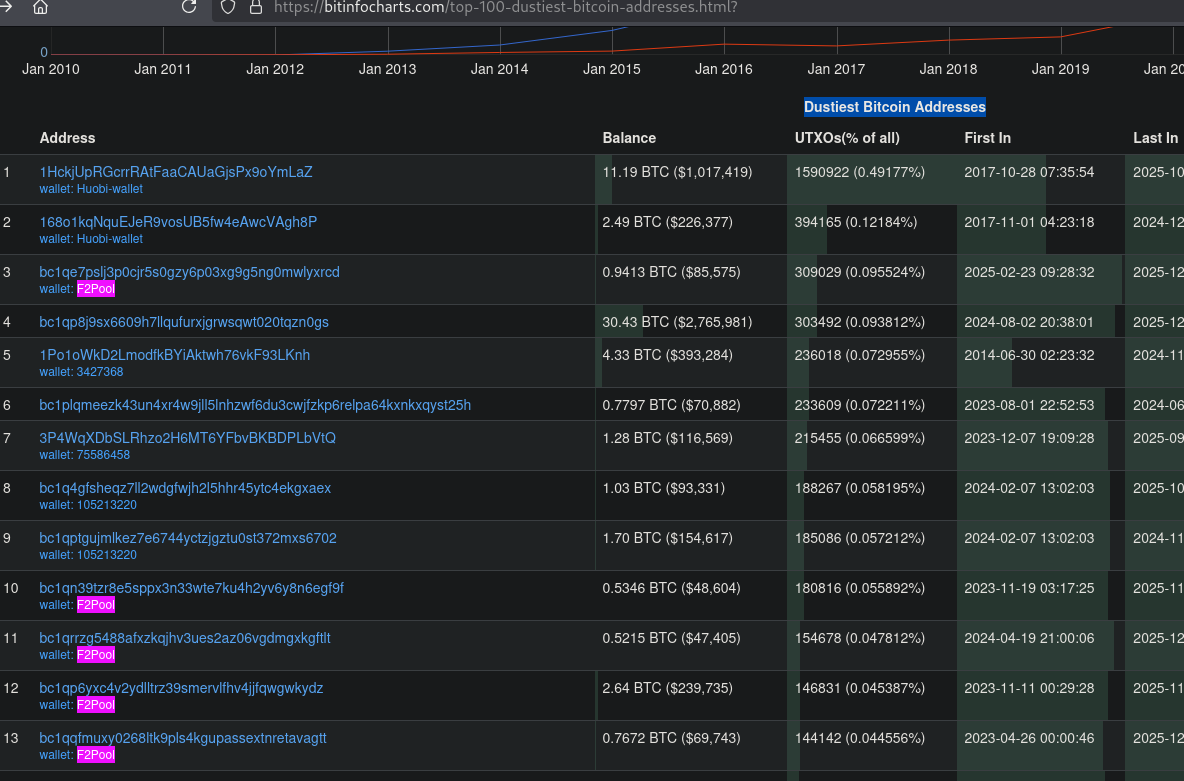Select first-in date 2025-02-23 09:28:32

(1029, 272)
